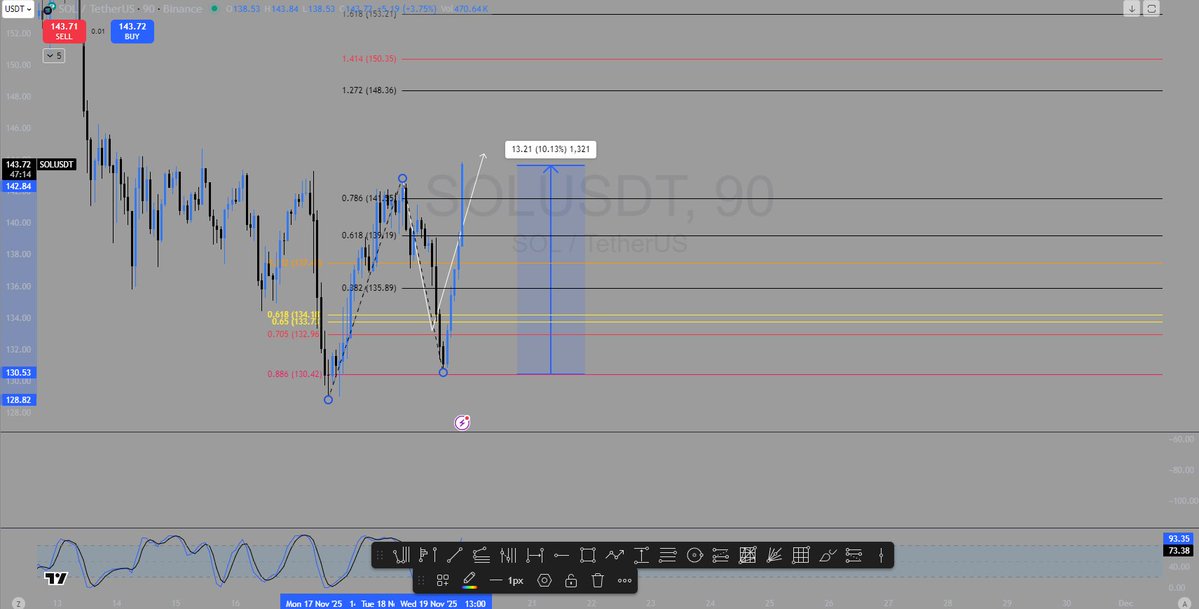Open the interval menu by clicking 90
The image size is (1199, 609).
(x=148, y=9)
